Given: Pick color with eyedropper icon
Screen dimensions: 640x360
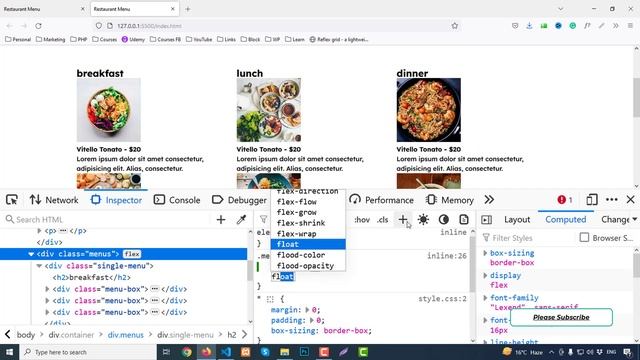Looking at the screenshot, I should (241, 220).
